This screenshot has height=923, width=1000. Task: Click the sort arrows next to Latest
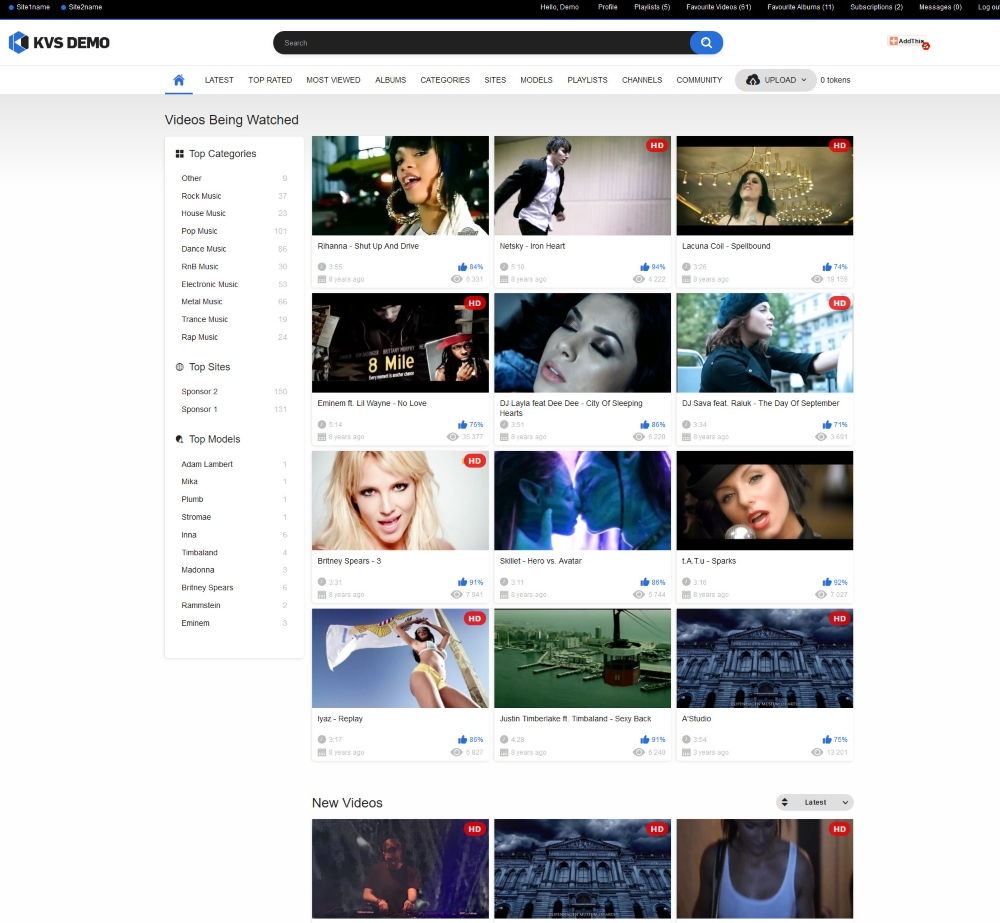[784, 802]
